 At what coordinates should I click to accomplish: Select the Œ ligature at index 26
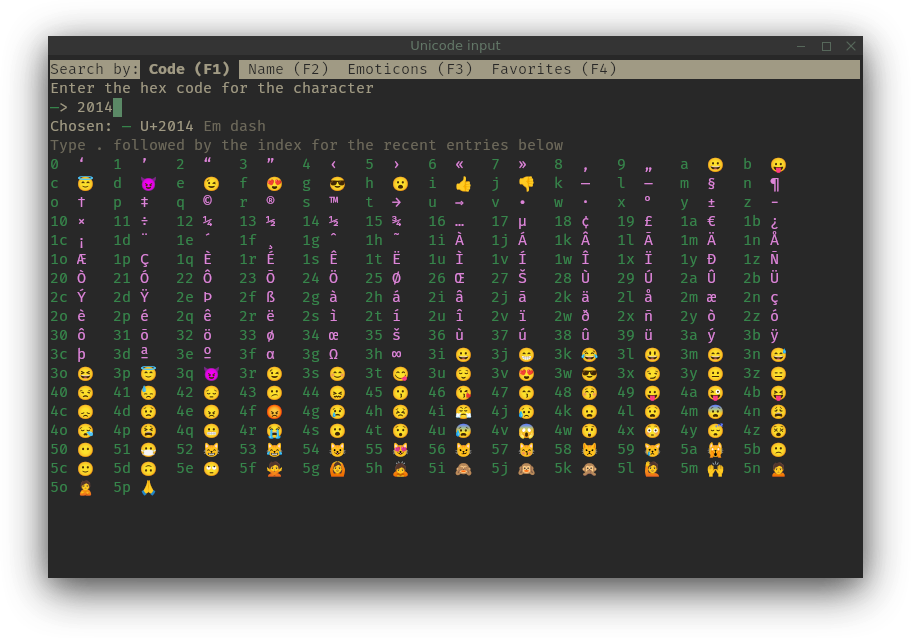[459, 278]
